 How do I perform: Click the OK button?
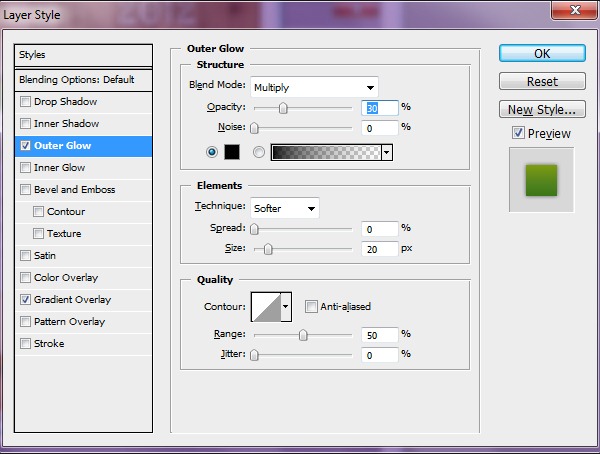point(542,54)
